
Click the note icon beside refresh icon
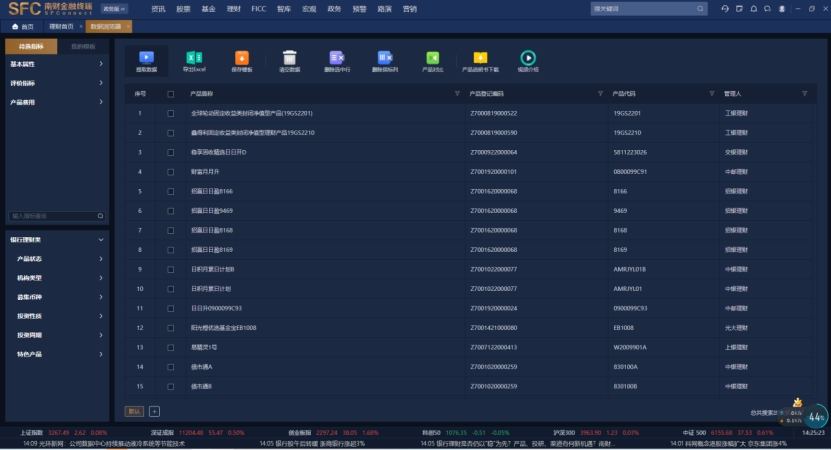point(739,8)
